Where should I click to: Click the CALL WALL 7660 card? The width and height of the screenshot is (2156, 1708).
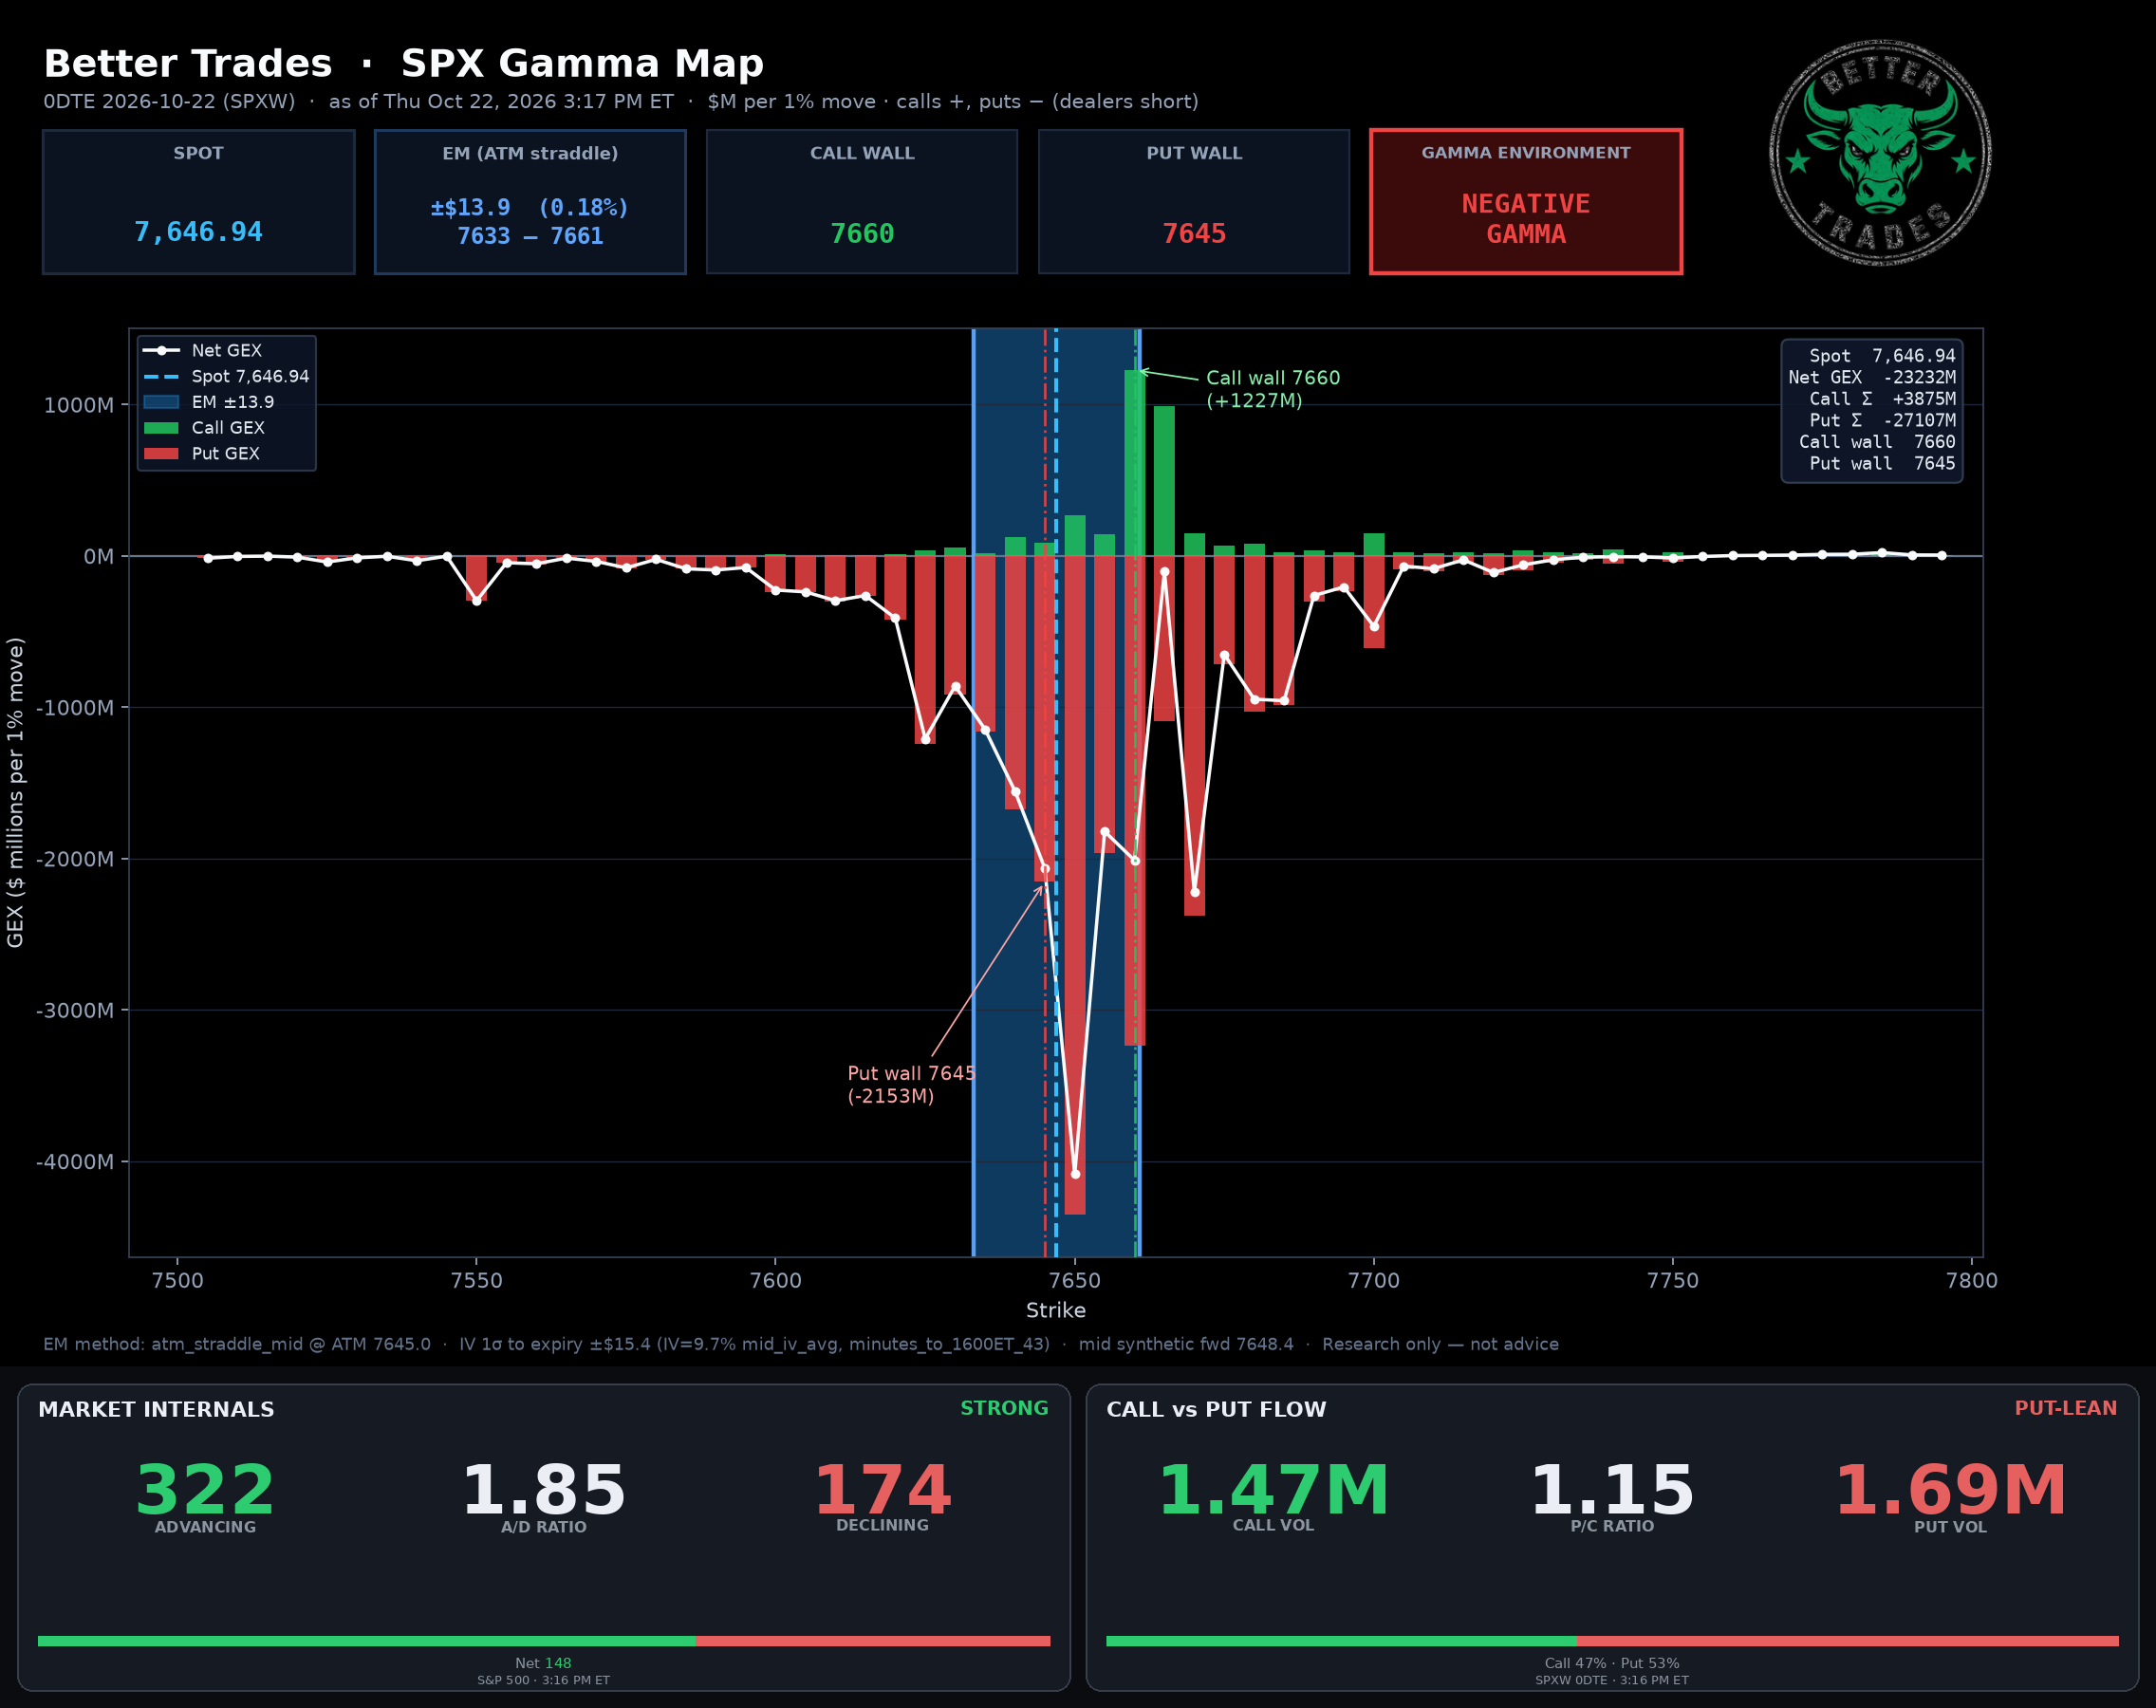pos(862,201)
